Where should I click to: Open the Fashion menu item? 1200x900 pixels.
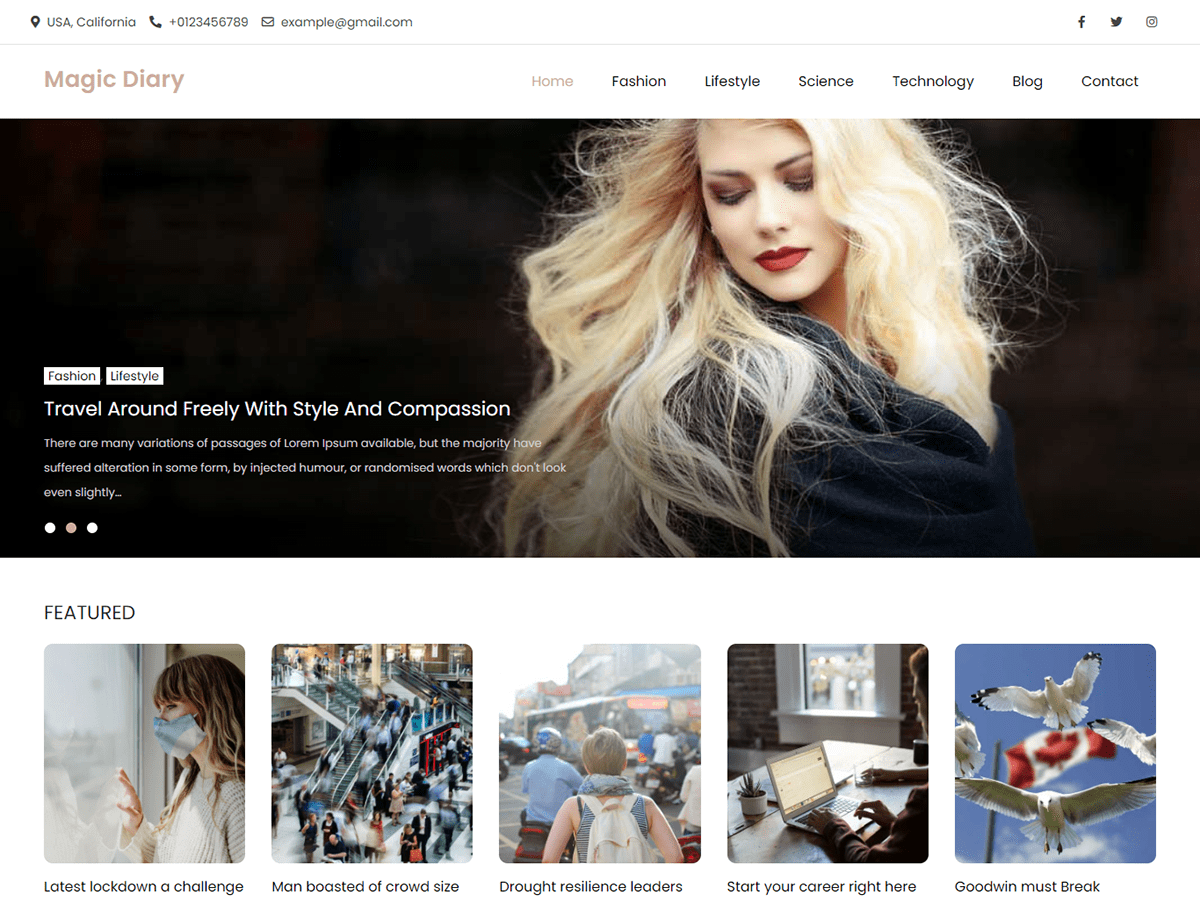[x=638, y=81]
